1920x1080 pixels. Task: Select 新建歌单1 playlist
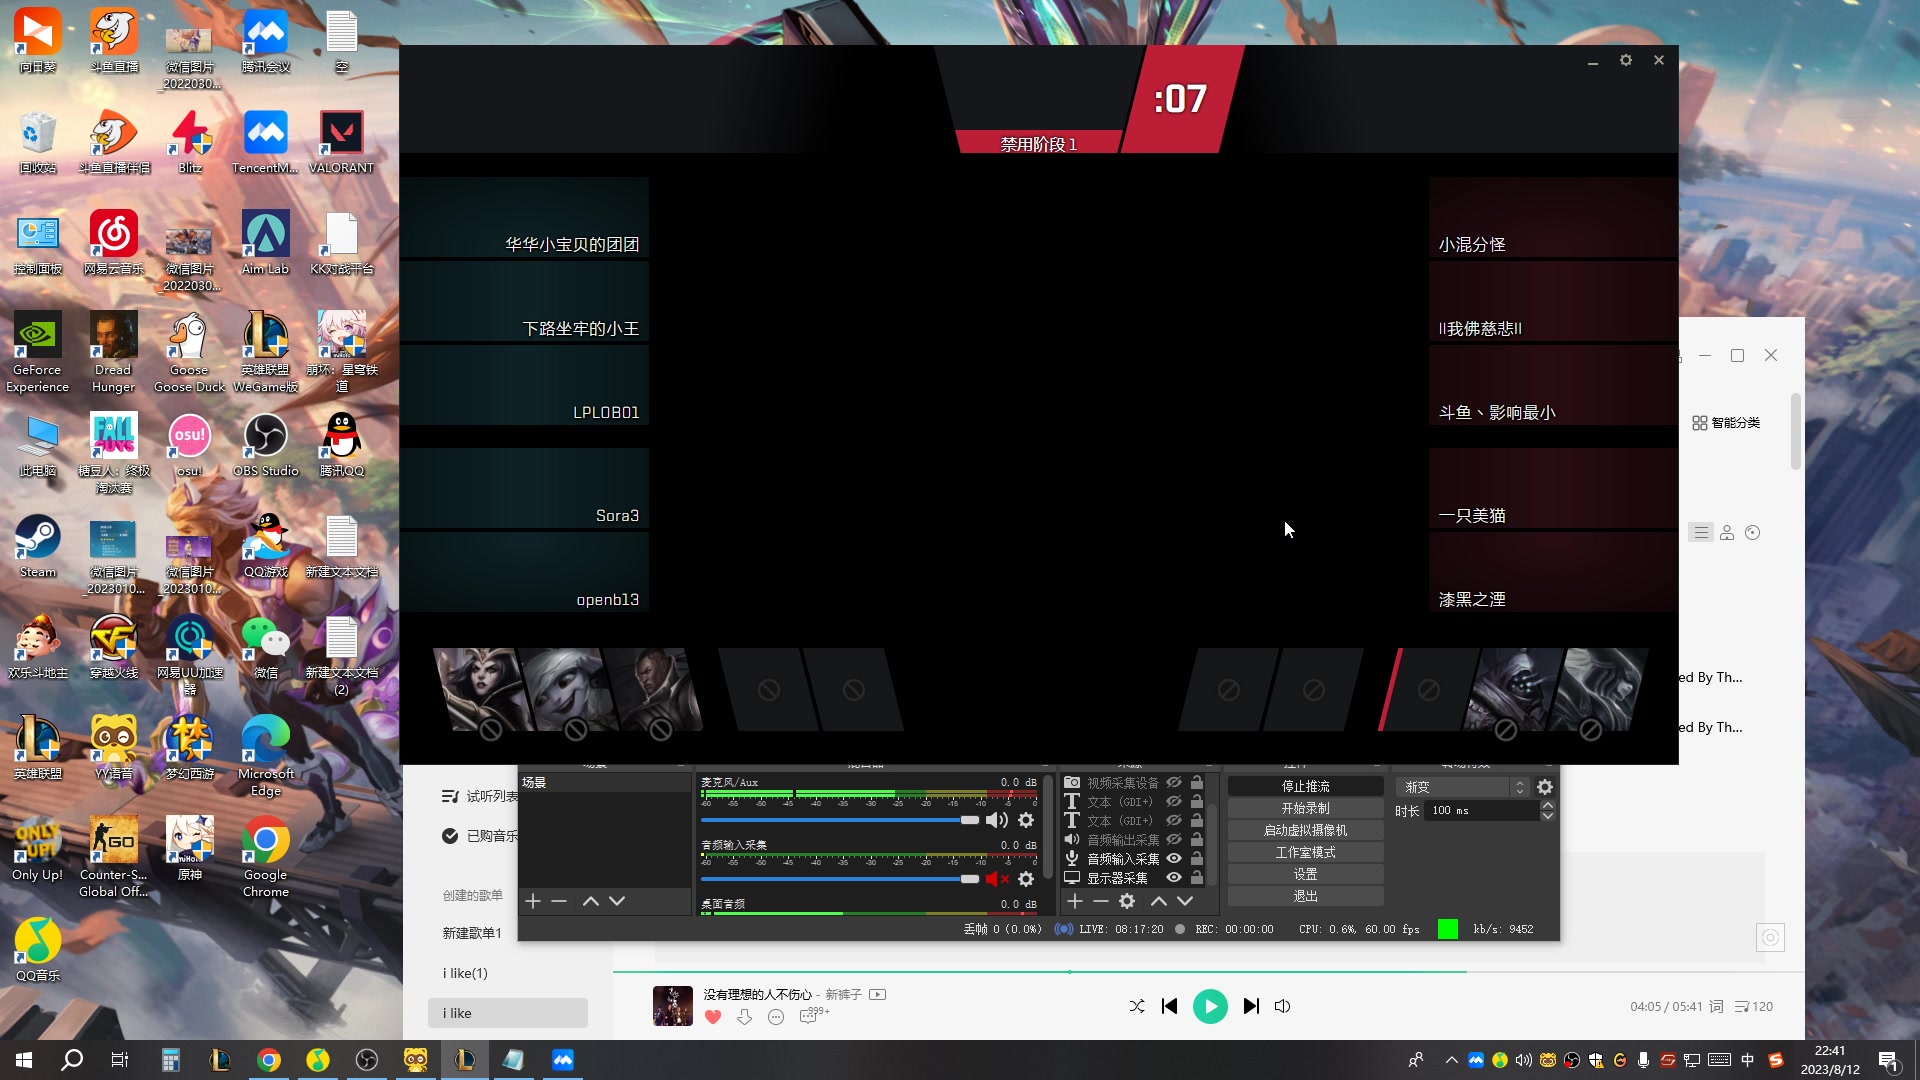pos(472,933)
